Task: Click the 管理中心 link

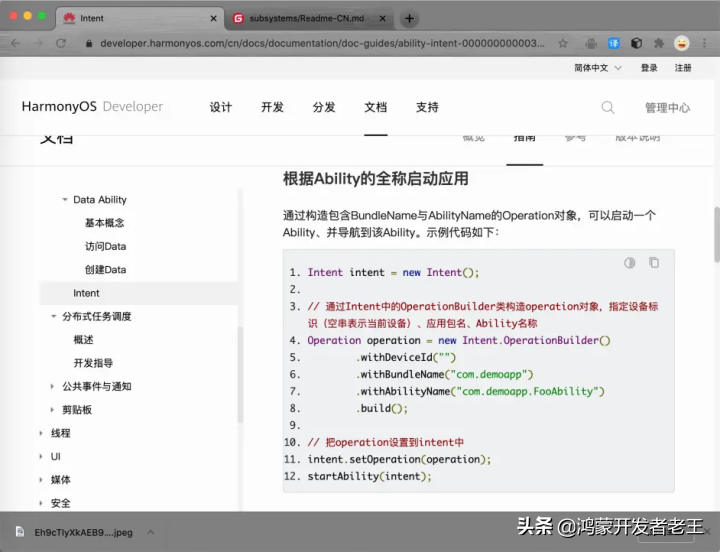Action: [667, 107]
